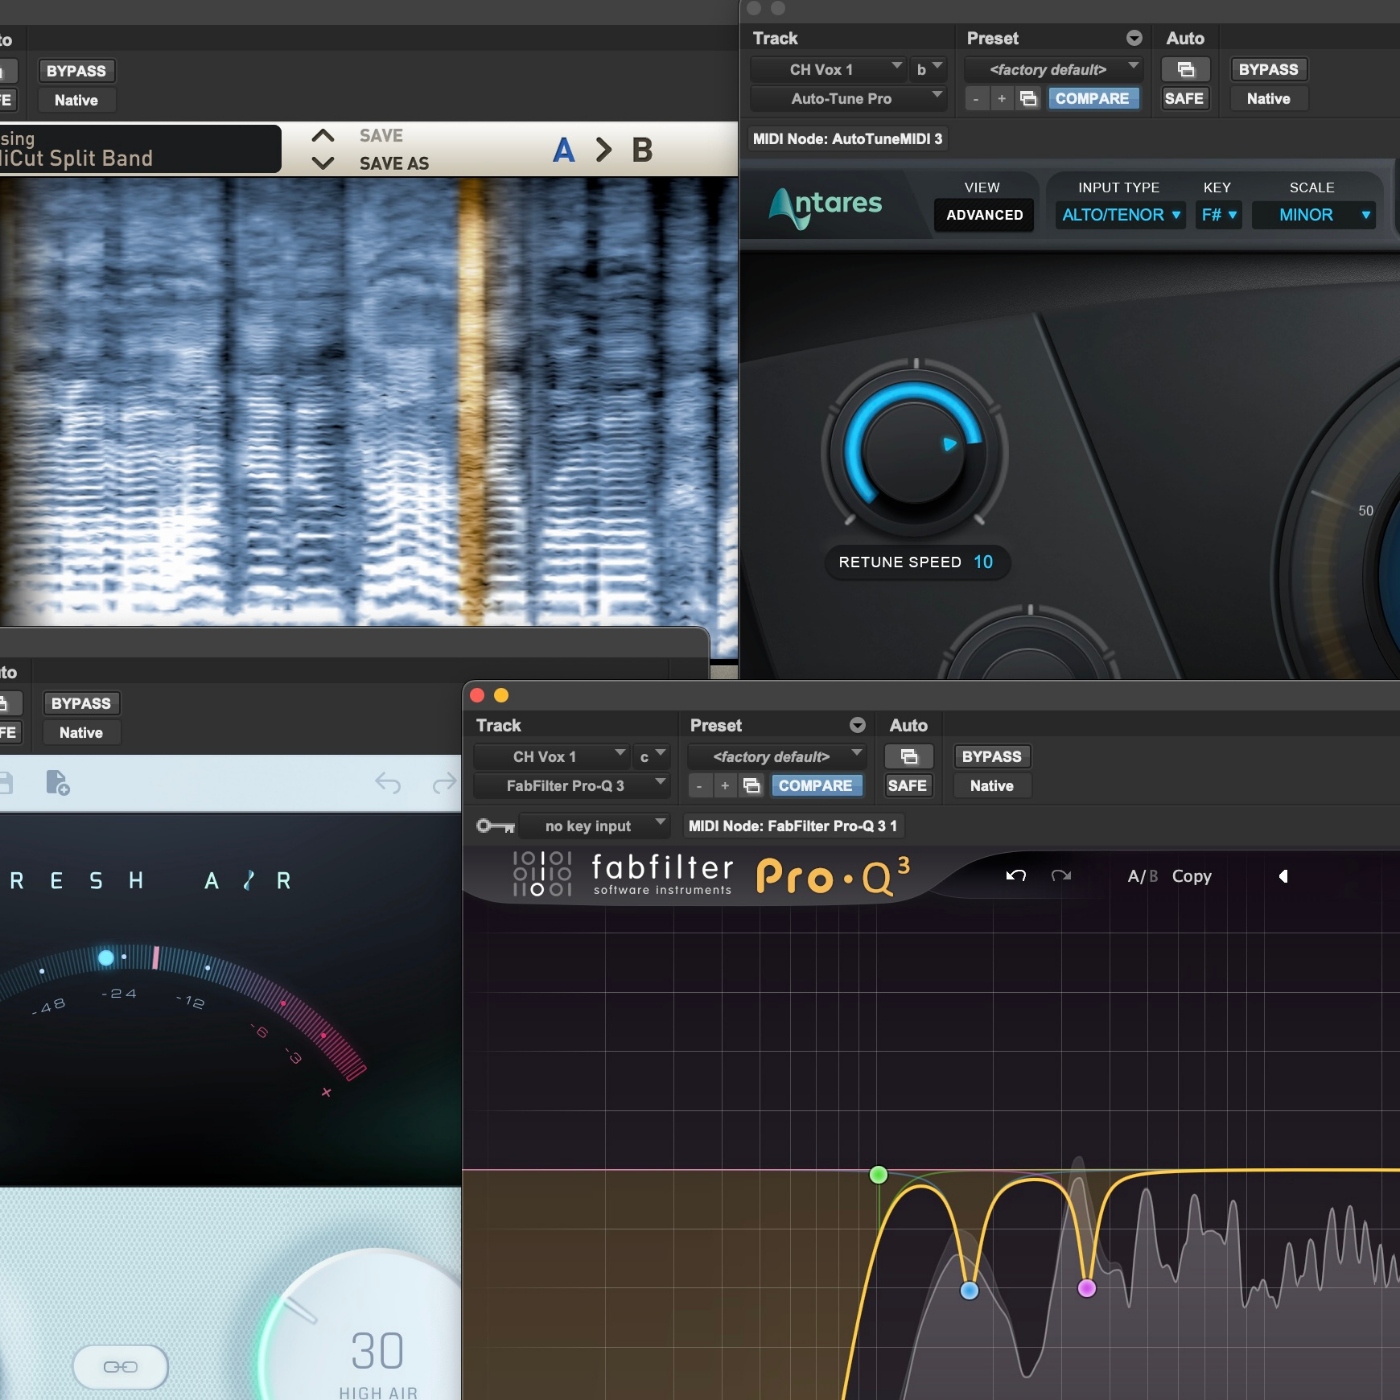The height and width of the screenshot is (1400, 1400).
Task: Open the Auto-Tune Pro factory default preset list
Action: (1054, 69)
